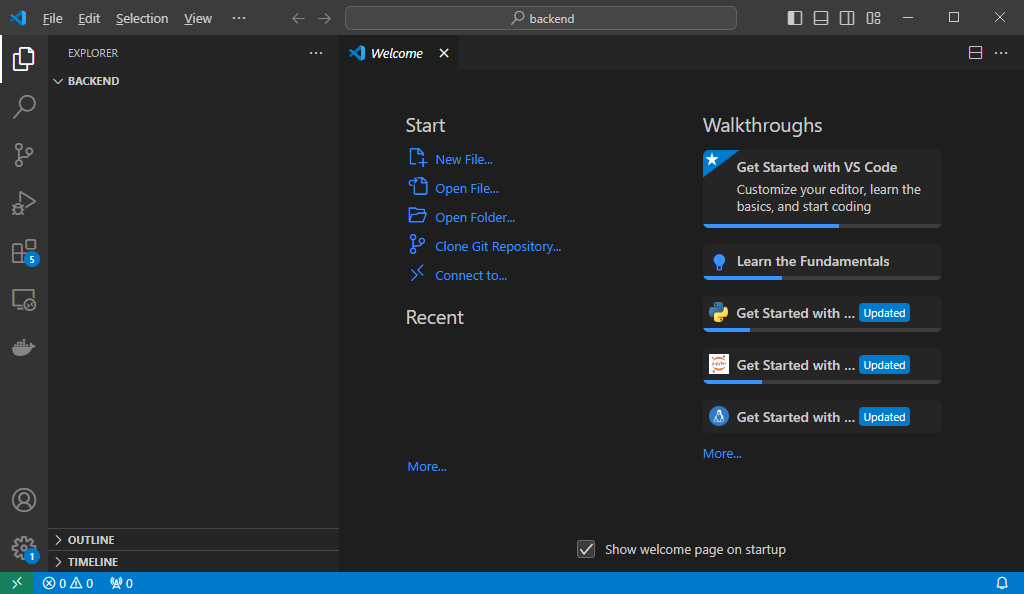Open Explorer Views and More Actions ellipsis
The width and height of the screenshot is (1024, 594).
pyautogui.click(x=316, y=53)
